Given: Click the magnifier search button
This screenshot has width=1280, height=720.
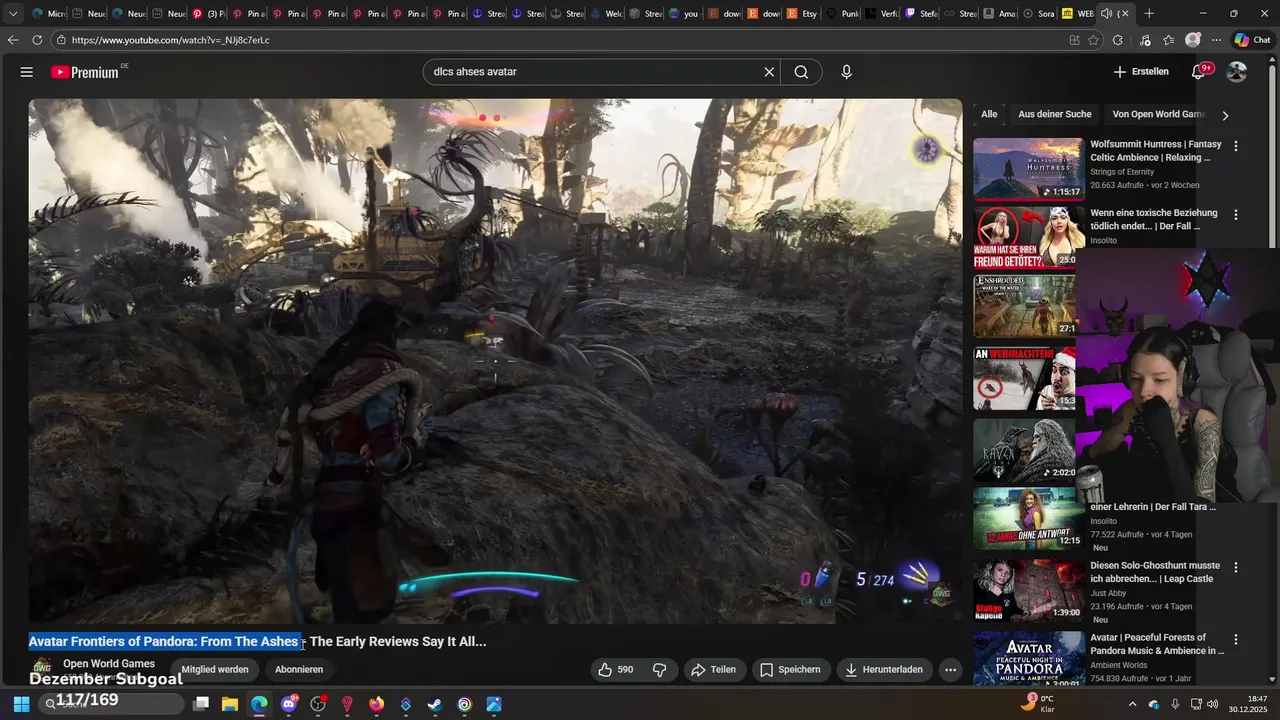Looking at the screenshot, I should (801, 72).
